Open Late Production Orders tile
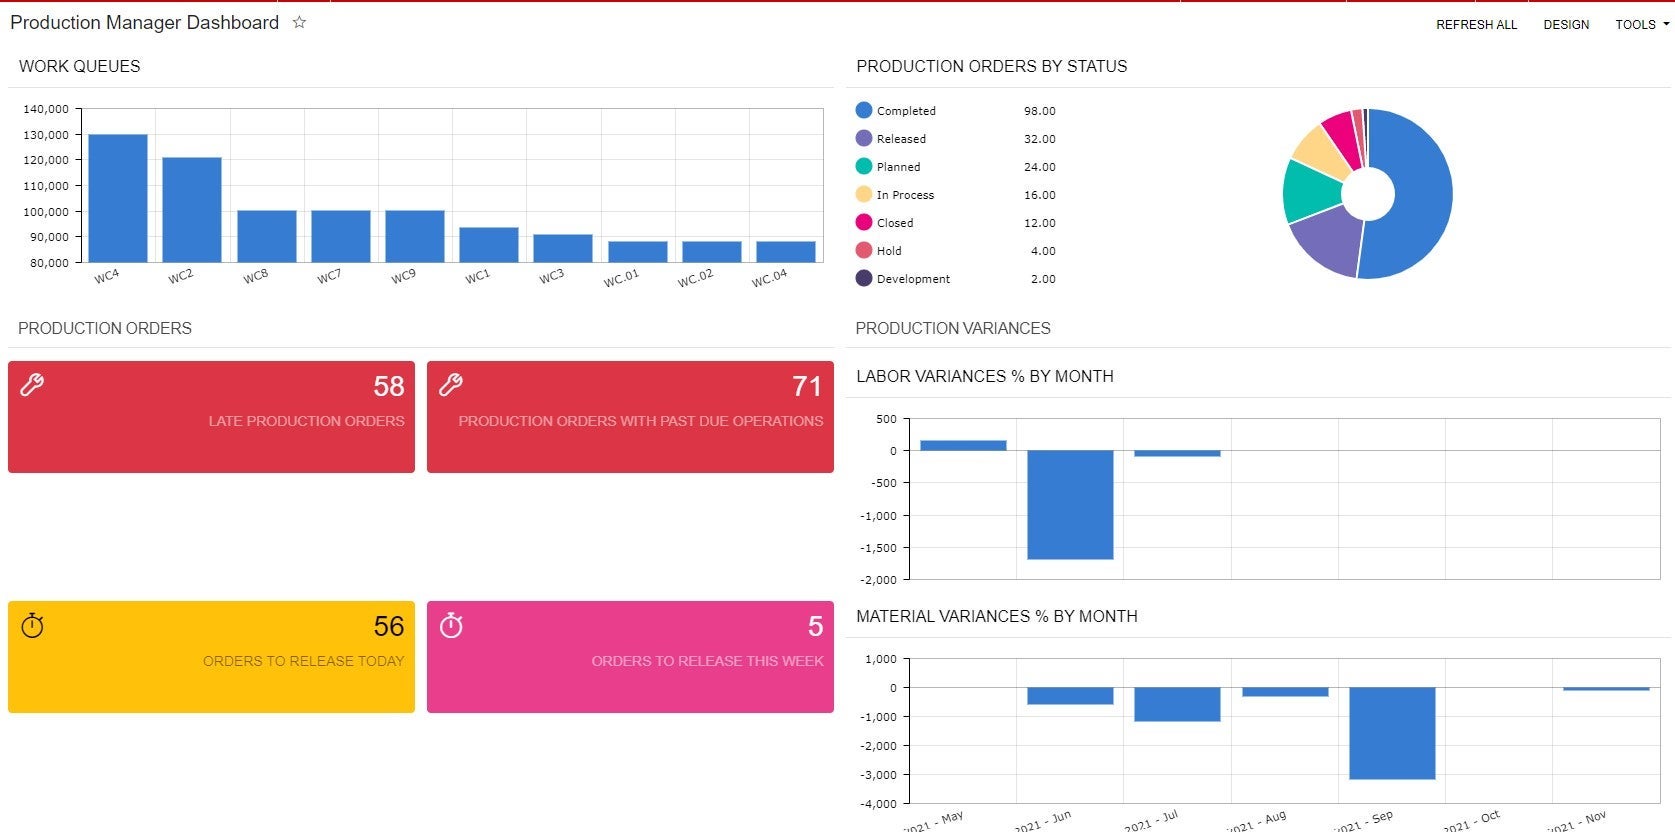The image size is (1675, 832). coord(211,417)
